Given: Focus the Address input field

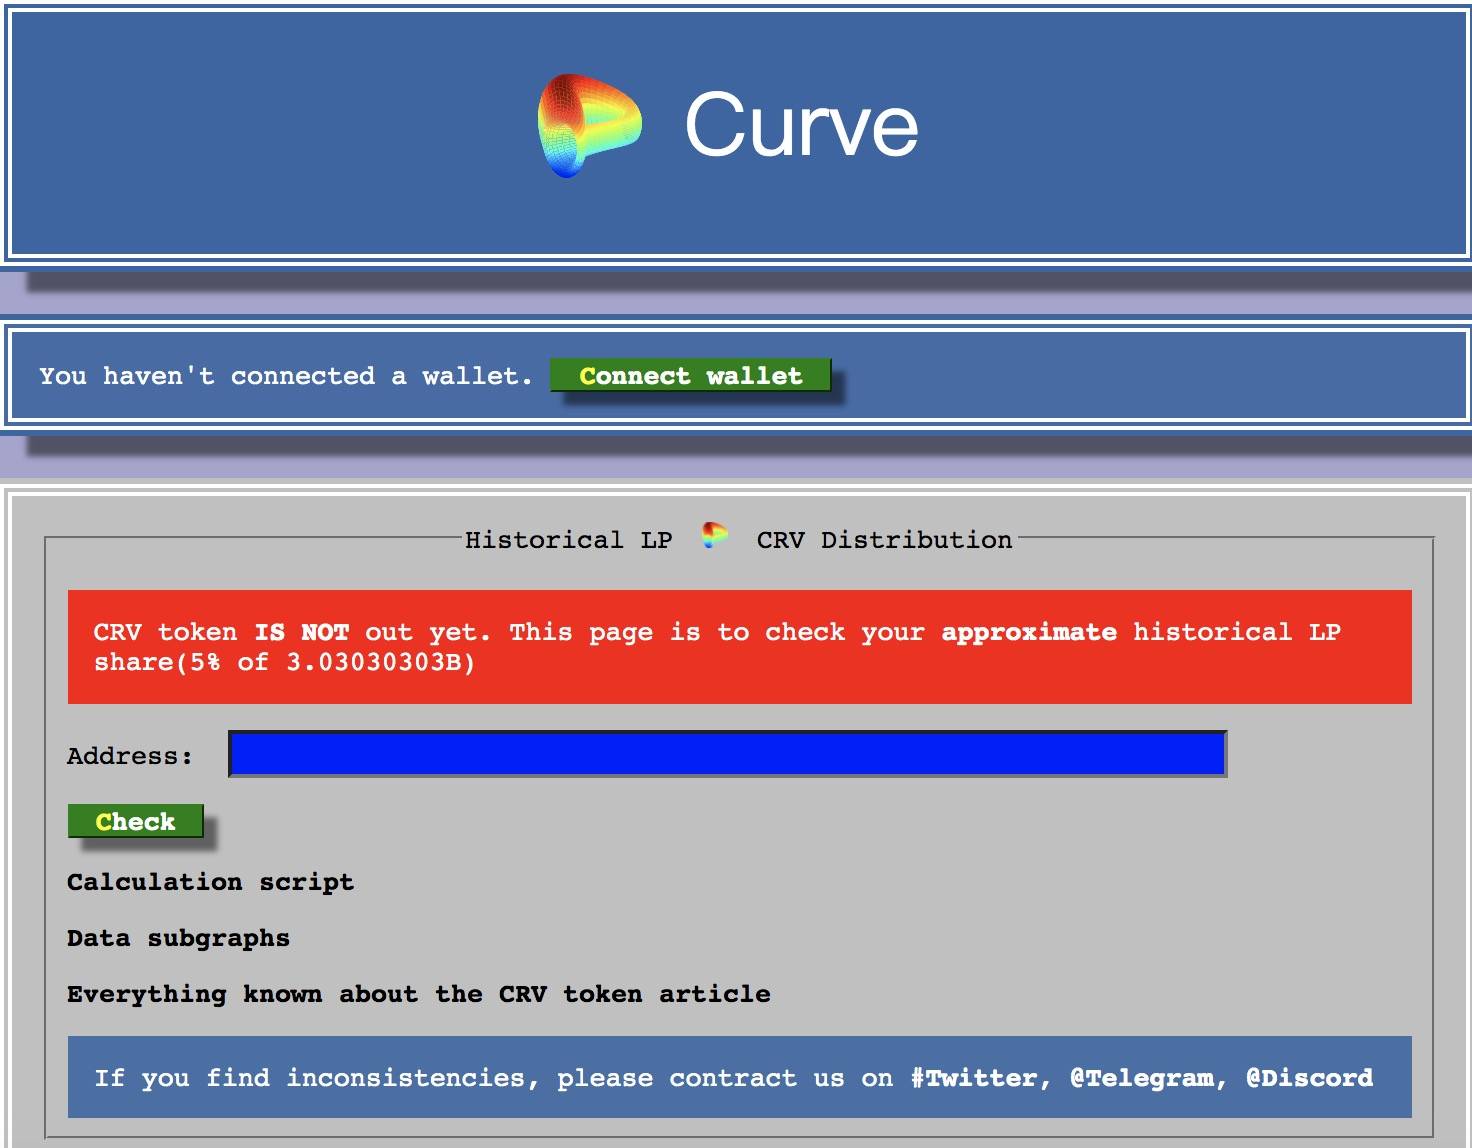Looking at the screenshot, I should click(727, 754).
